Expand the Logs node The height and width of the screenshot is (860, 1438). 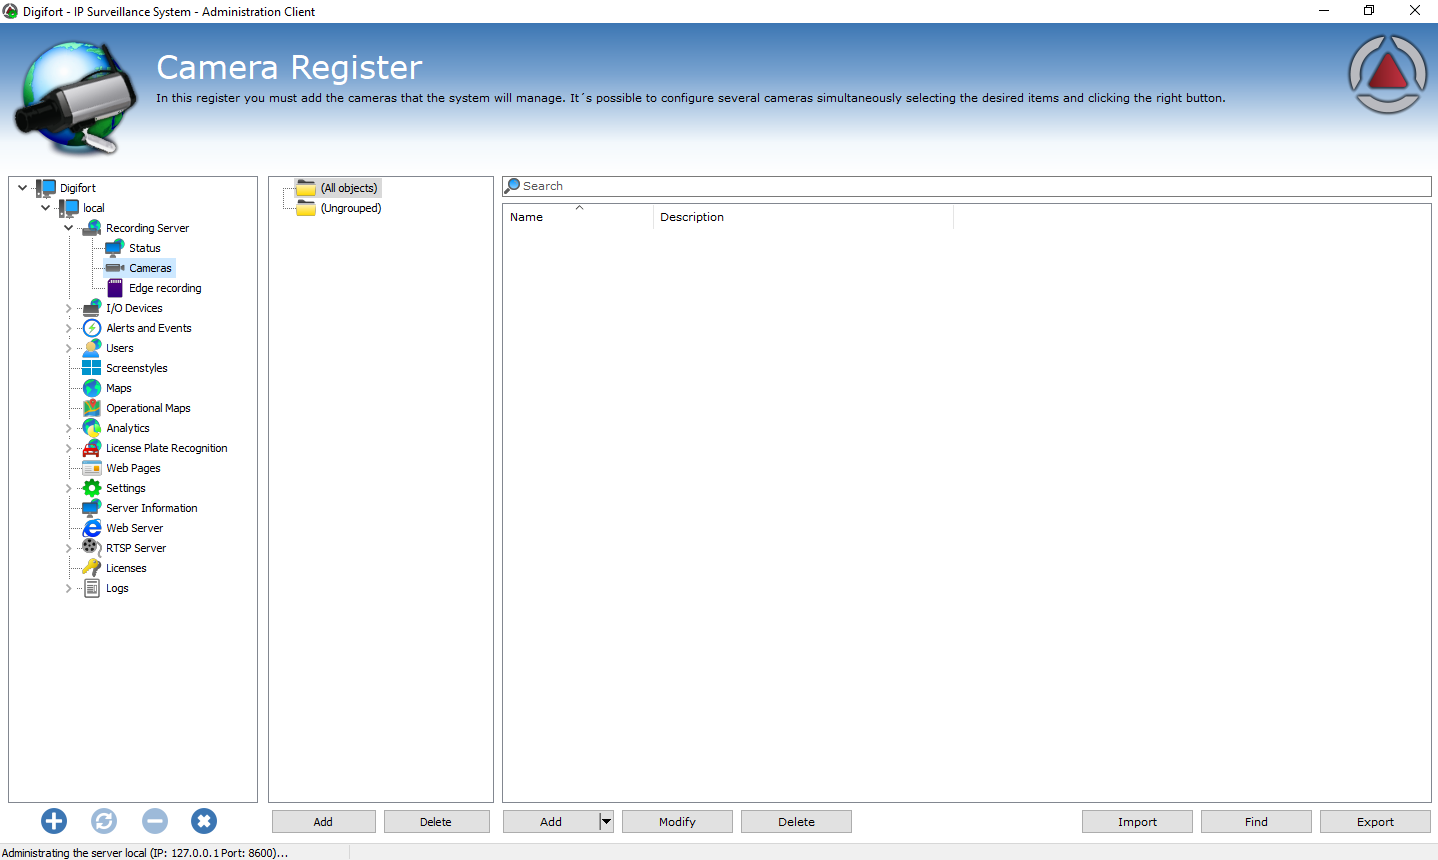[68, 588]
